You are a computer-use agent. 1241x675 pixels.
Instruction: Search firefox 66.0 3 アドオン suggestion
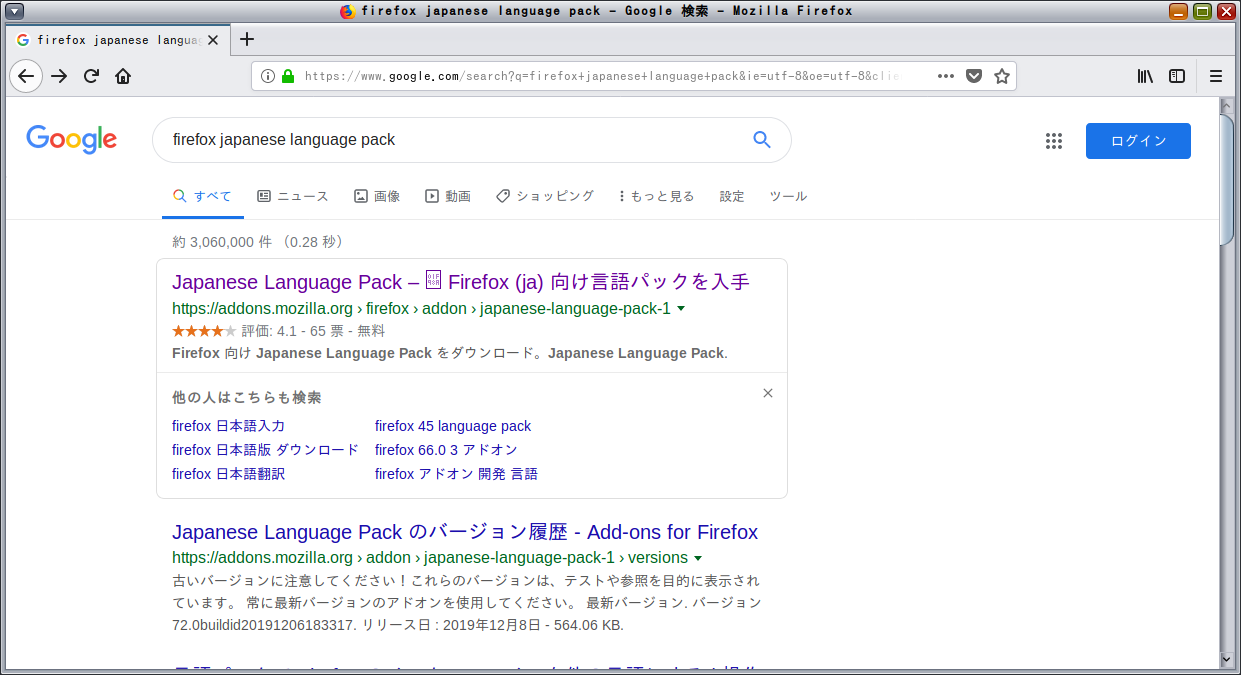[446, 450]
